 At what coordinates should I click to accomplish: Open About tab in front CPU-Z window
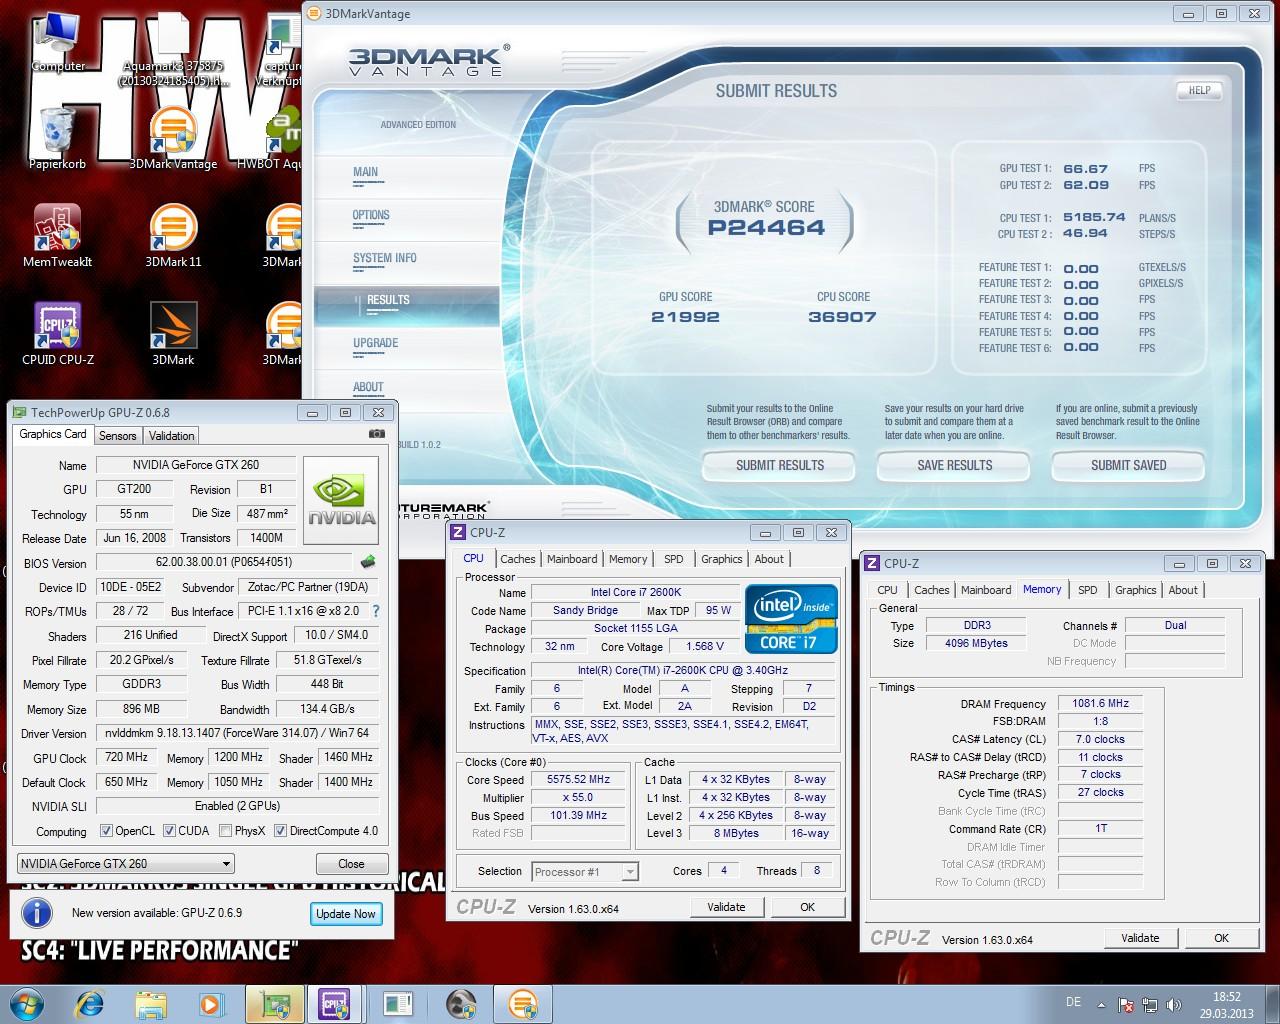pos(769,559)
